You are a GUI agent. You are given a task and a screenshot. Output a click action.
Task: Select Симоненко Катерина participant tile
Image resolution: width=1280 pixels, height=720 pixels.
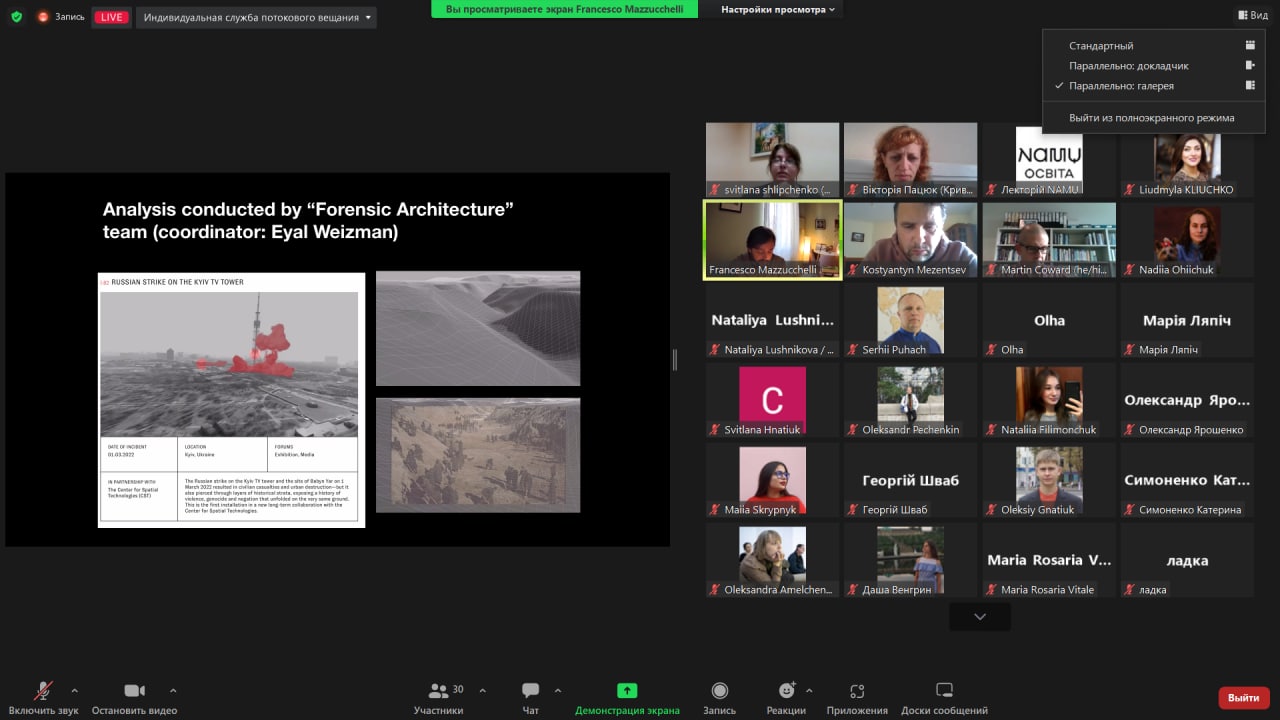click(1187, 480)
